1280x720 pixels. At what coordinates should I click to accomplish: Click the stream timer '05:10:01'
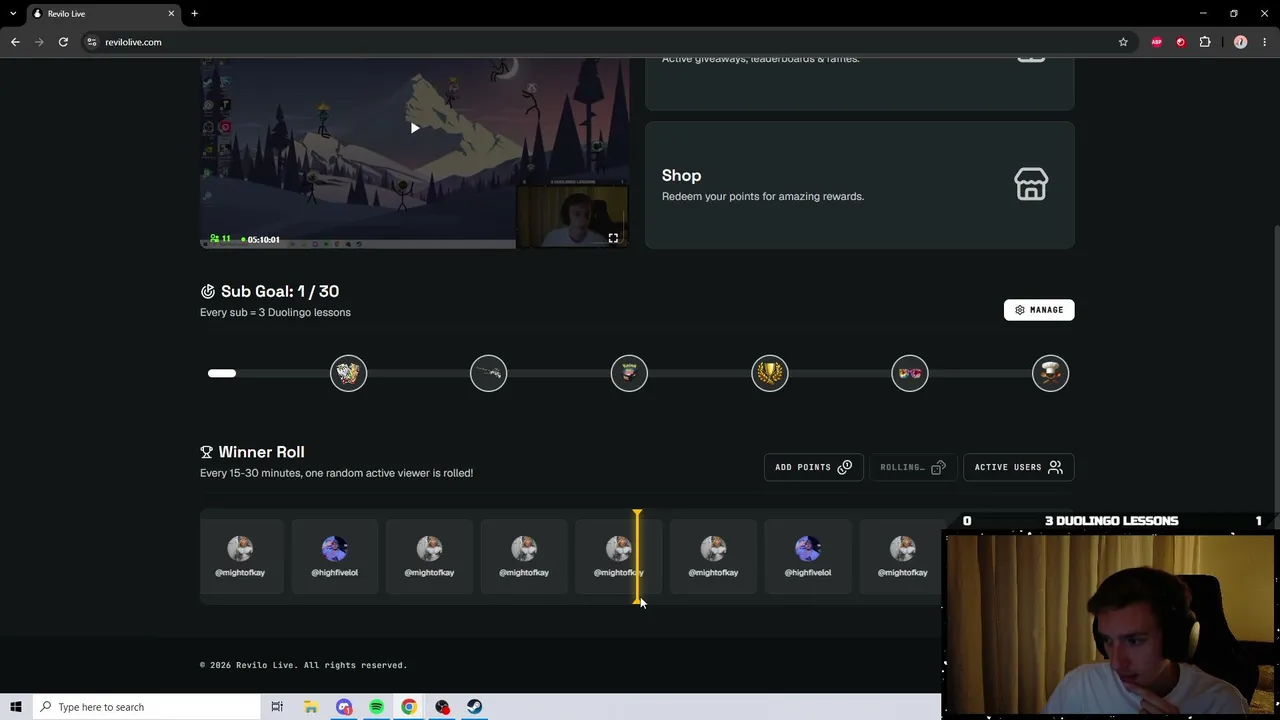pyautogui.click(x=263, y=240)
